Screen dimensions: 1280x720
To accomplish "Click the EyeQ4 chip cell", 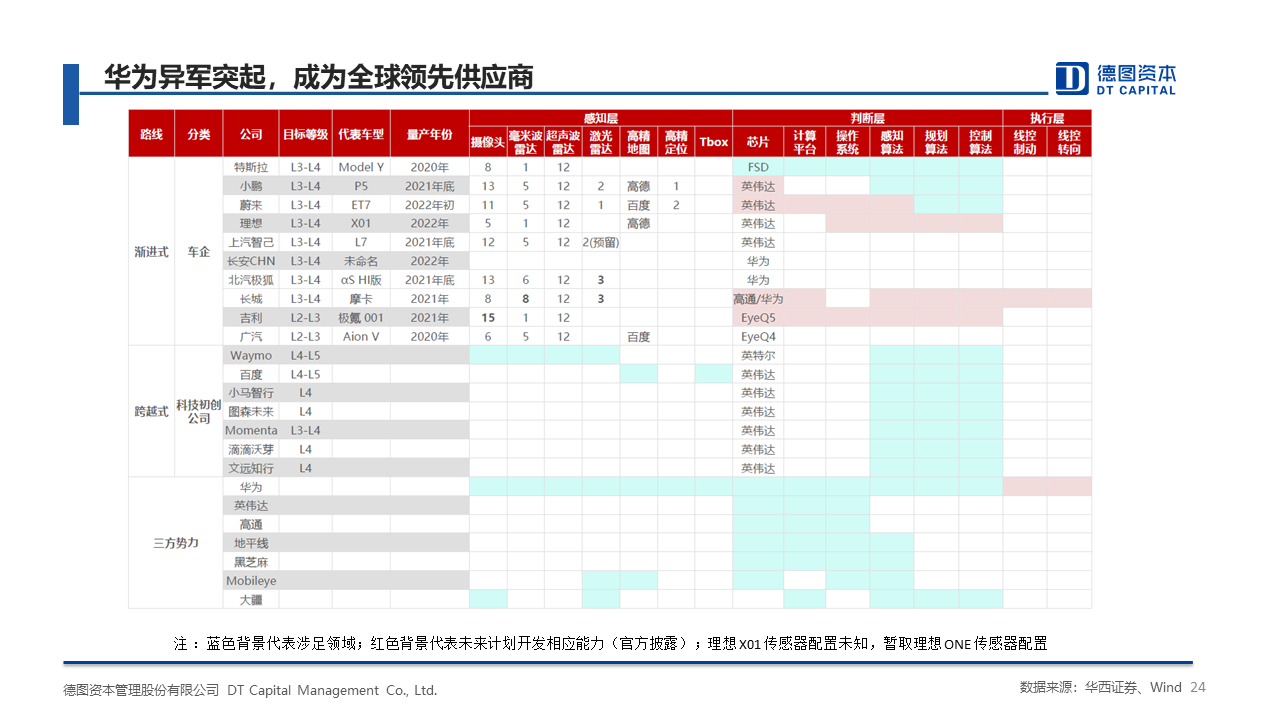I will click(x=758, y=337).
